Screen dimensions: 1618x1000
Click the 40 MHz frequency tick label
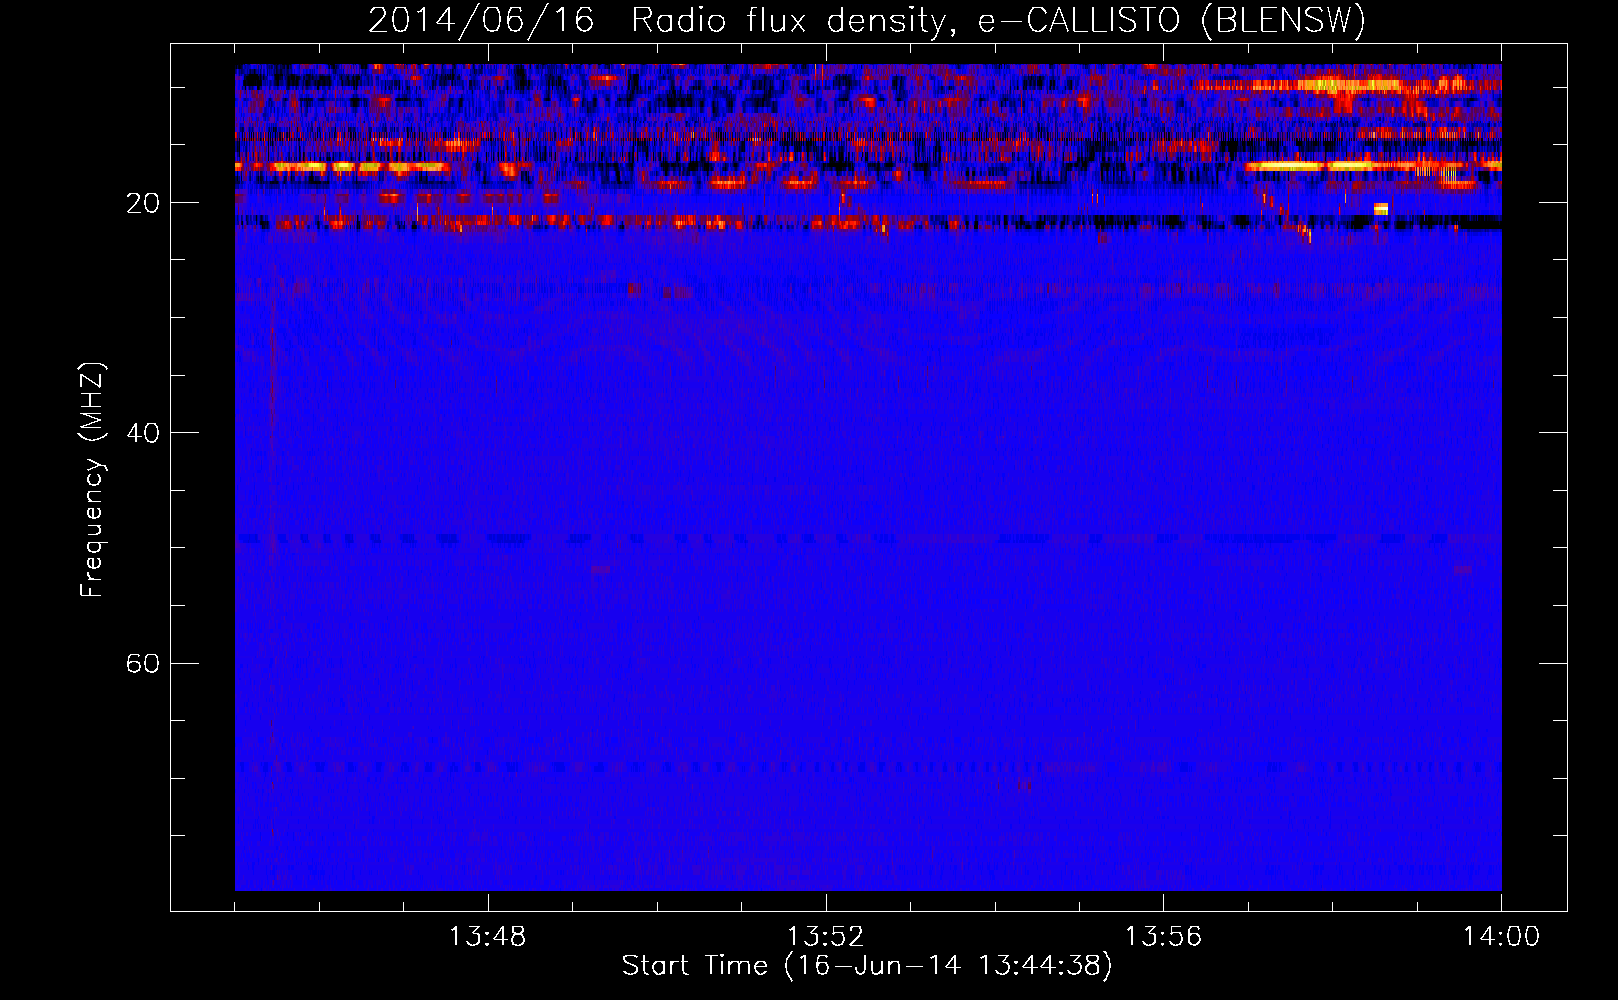click(x=142, y=433)
